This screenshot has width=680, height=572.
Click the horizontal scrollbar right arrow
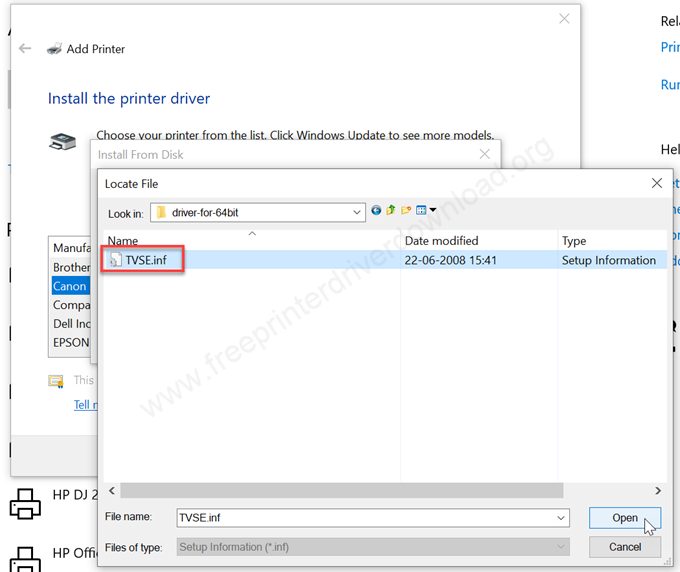(x=658, y=490)
